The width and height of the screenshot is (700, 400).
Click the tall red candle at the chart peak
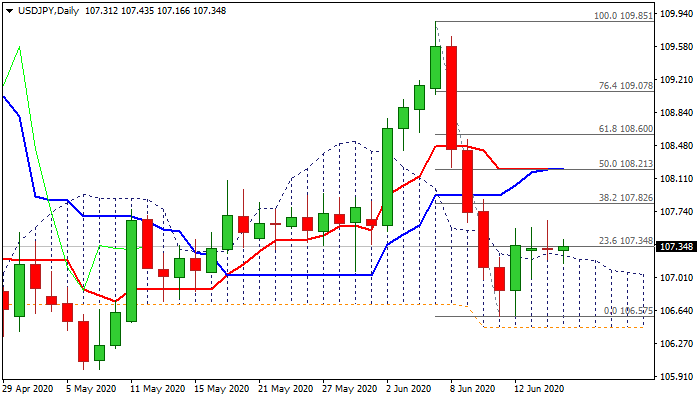click(x=451, y=98)
